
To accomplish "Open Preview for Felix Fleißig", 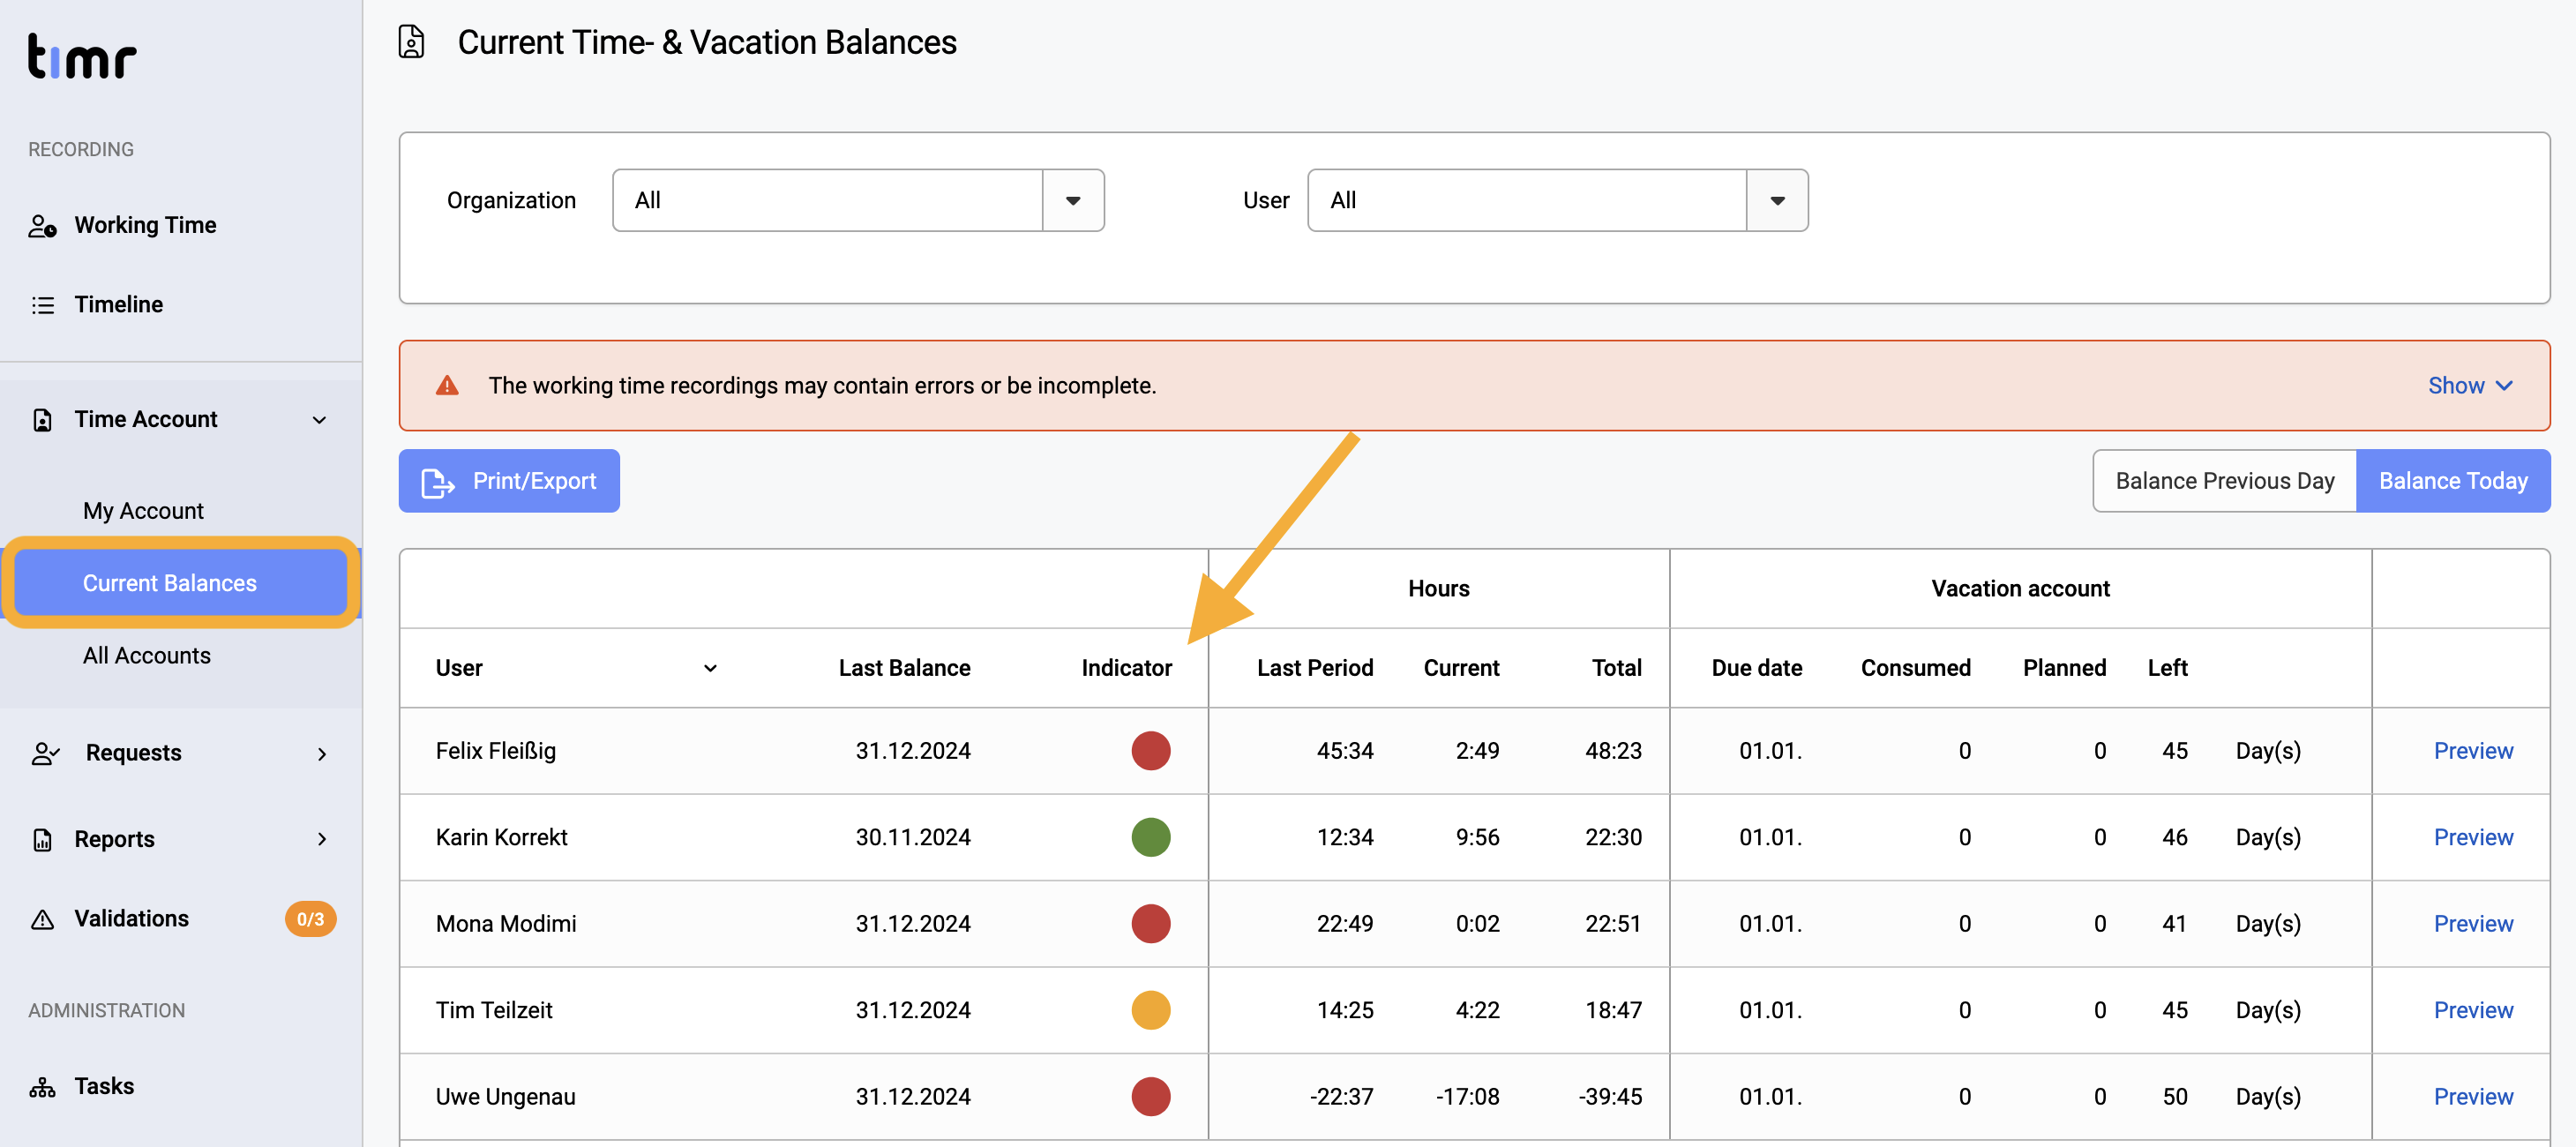I will click(x=2472, y=751).
